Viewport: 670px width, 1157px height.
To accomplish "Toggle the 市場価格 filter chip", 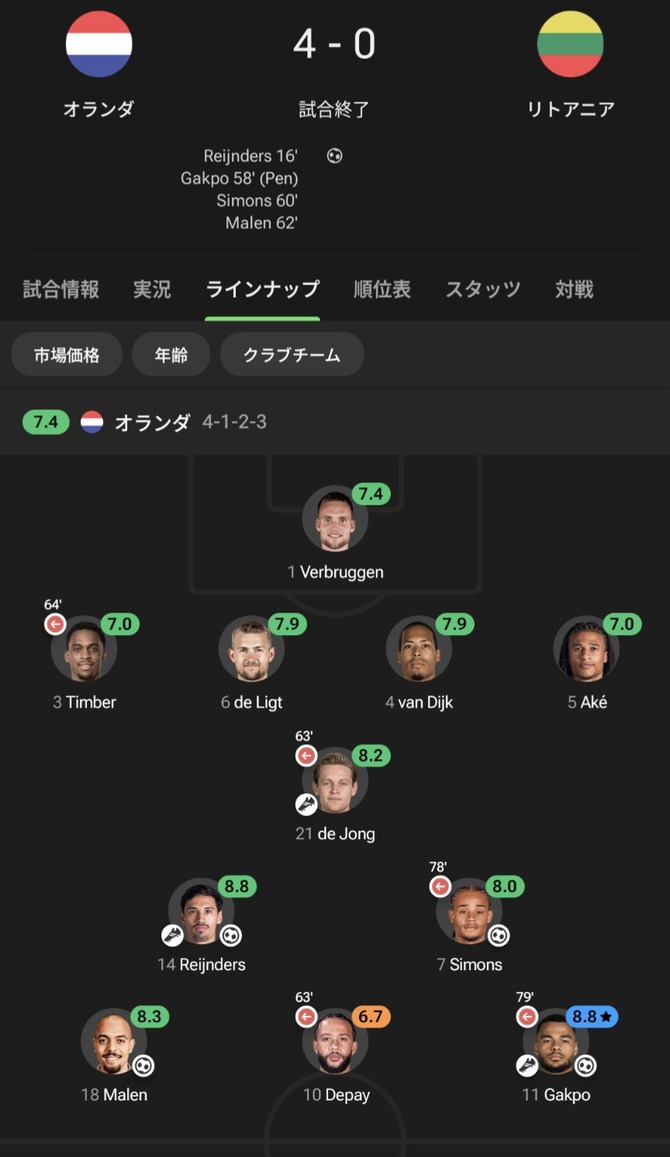I will coord(67,355).
